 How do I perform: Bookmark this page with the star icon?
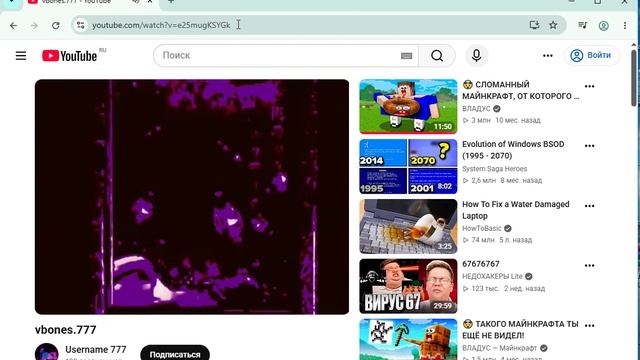(x=553, y=25)
